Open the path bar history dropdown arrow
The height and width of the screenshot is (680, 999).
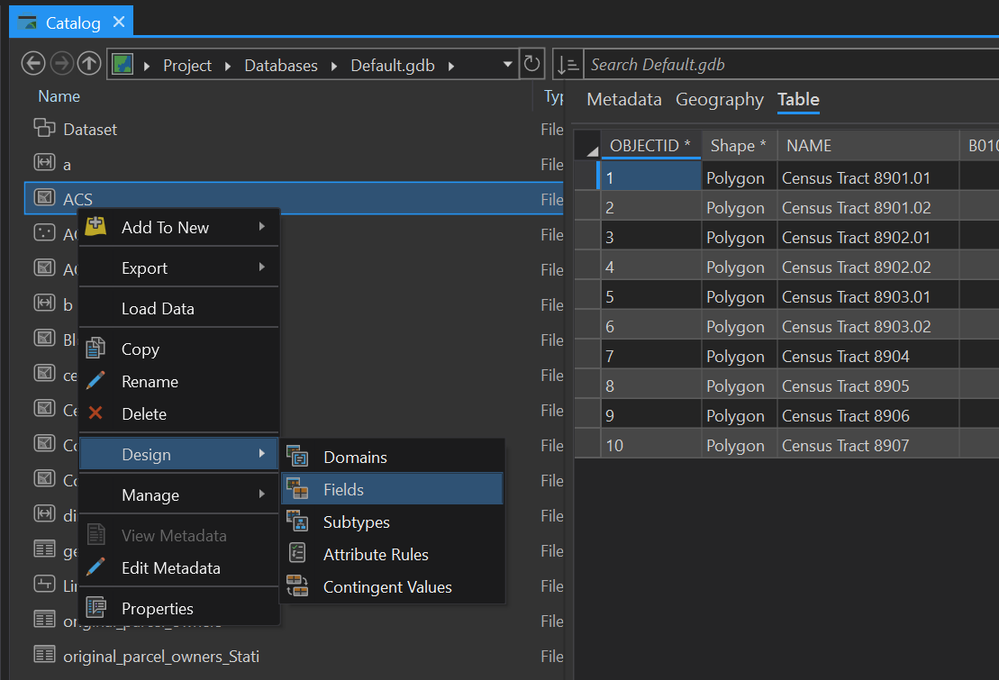pyautogui.click(x=508, y=65)
